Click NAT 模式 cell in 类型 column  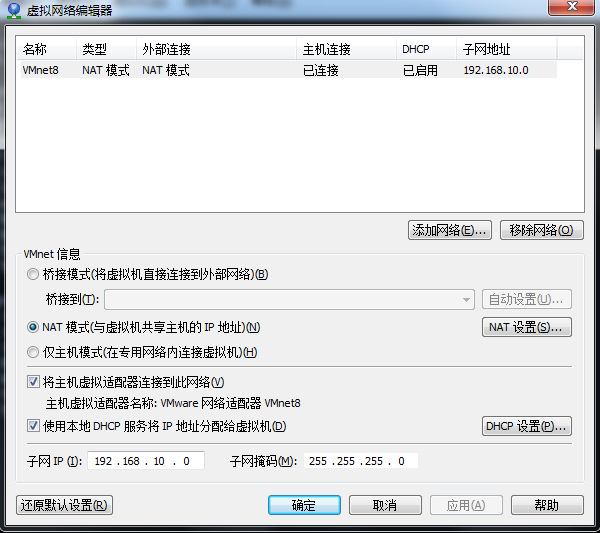point(106,70)
